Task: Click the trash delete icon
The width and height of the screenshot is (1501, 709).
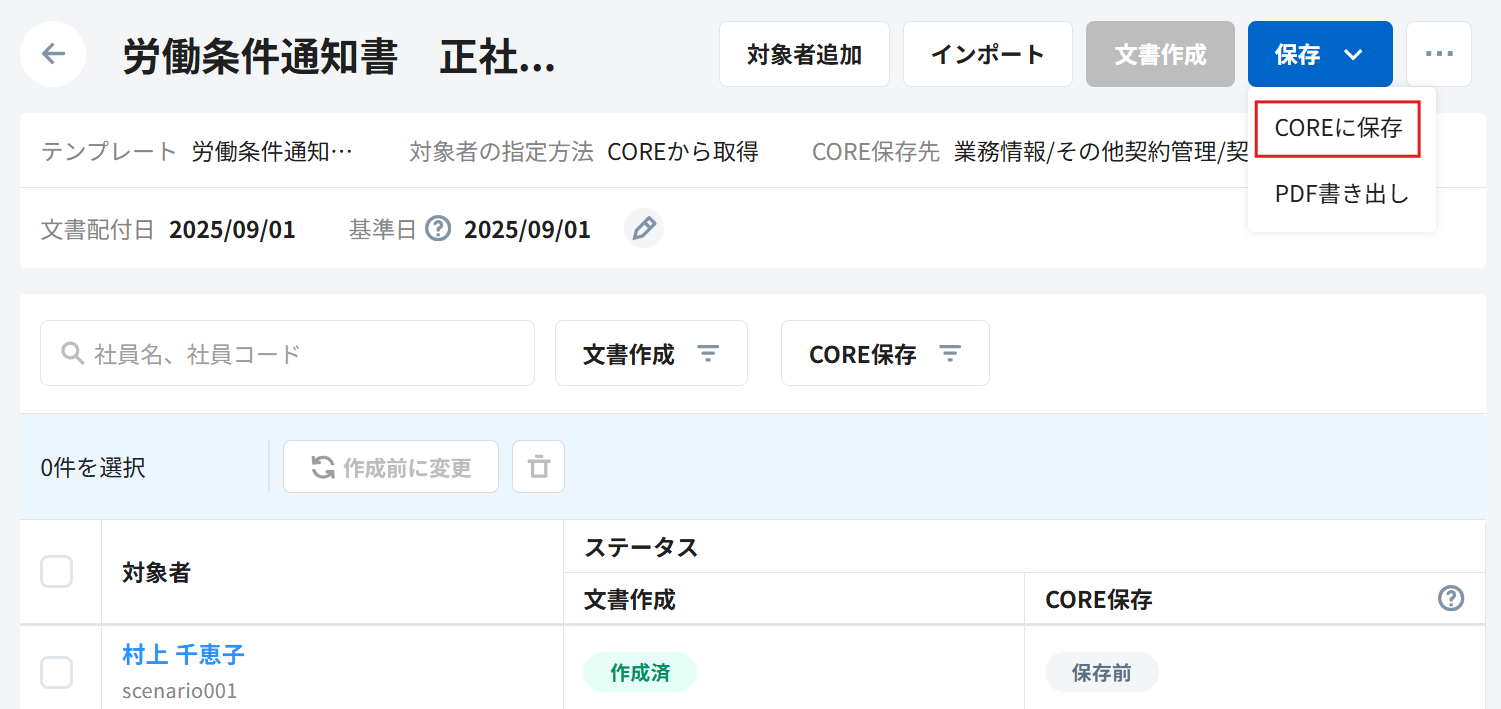Action: point(538,467)
